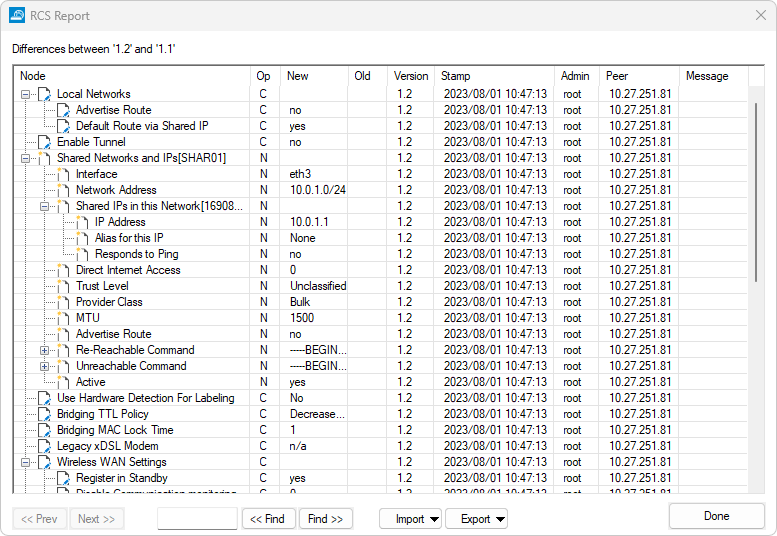Image resolution: width=777 pixels, height=536 pixels.
Task: Click the Use Hardware Detection For Labeling icon
Action: (45, 398)
